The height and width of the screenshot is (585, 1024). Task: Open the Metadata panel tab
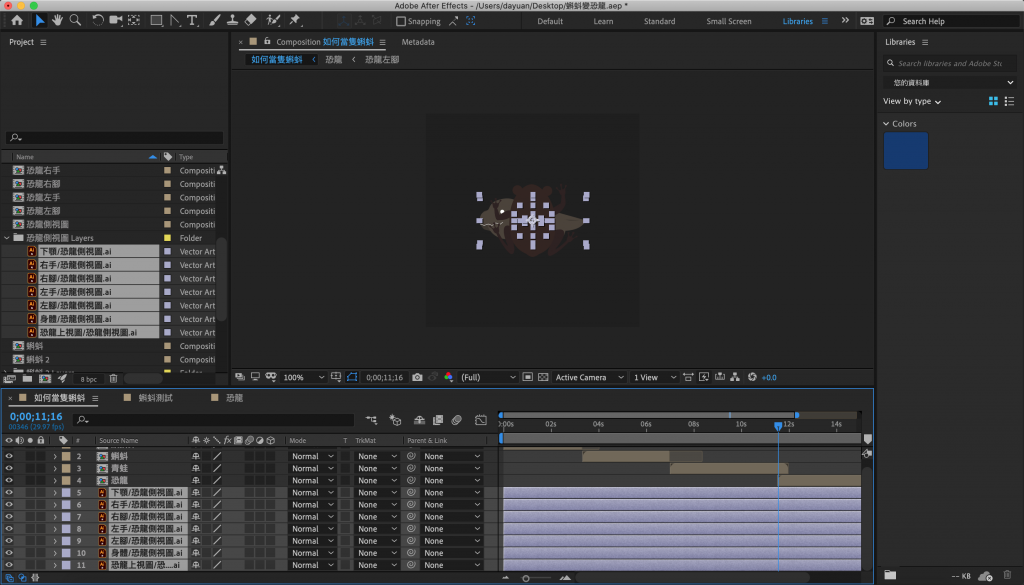[x=418, y=42]
